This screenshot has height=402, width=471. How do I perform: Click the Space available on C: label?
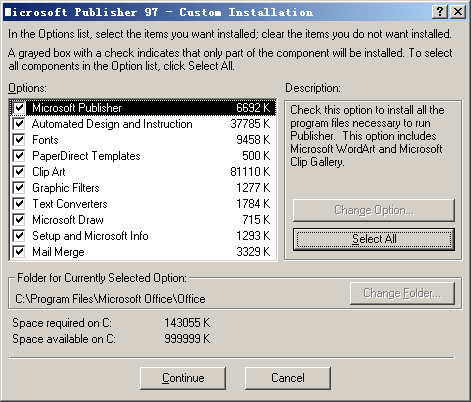coord(64,339)
